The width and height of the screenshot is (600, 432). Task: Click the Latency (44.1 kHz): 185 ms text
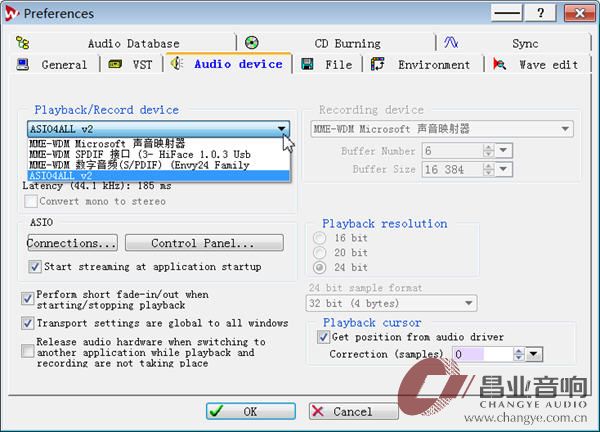click(x=97, y=186)
